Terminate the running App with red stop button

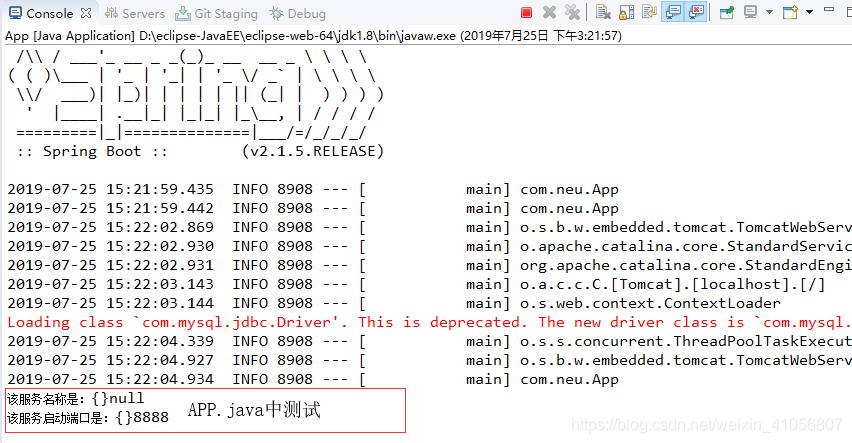pos(526,13)
